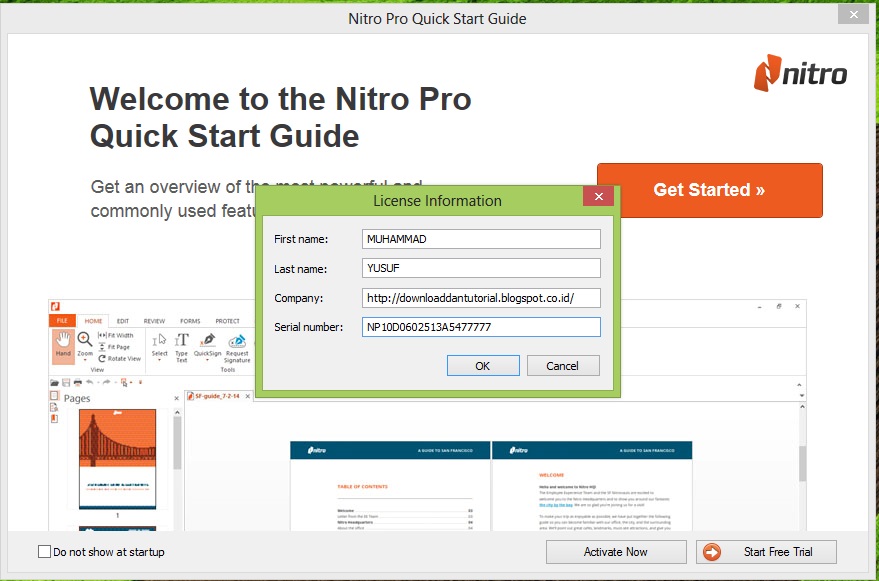Switch to the HOME tab in preview ribbon
Screen dimensions: 879x581
(x=93, y=321)
